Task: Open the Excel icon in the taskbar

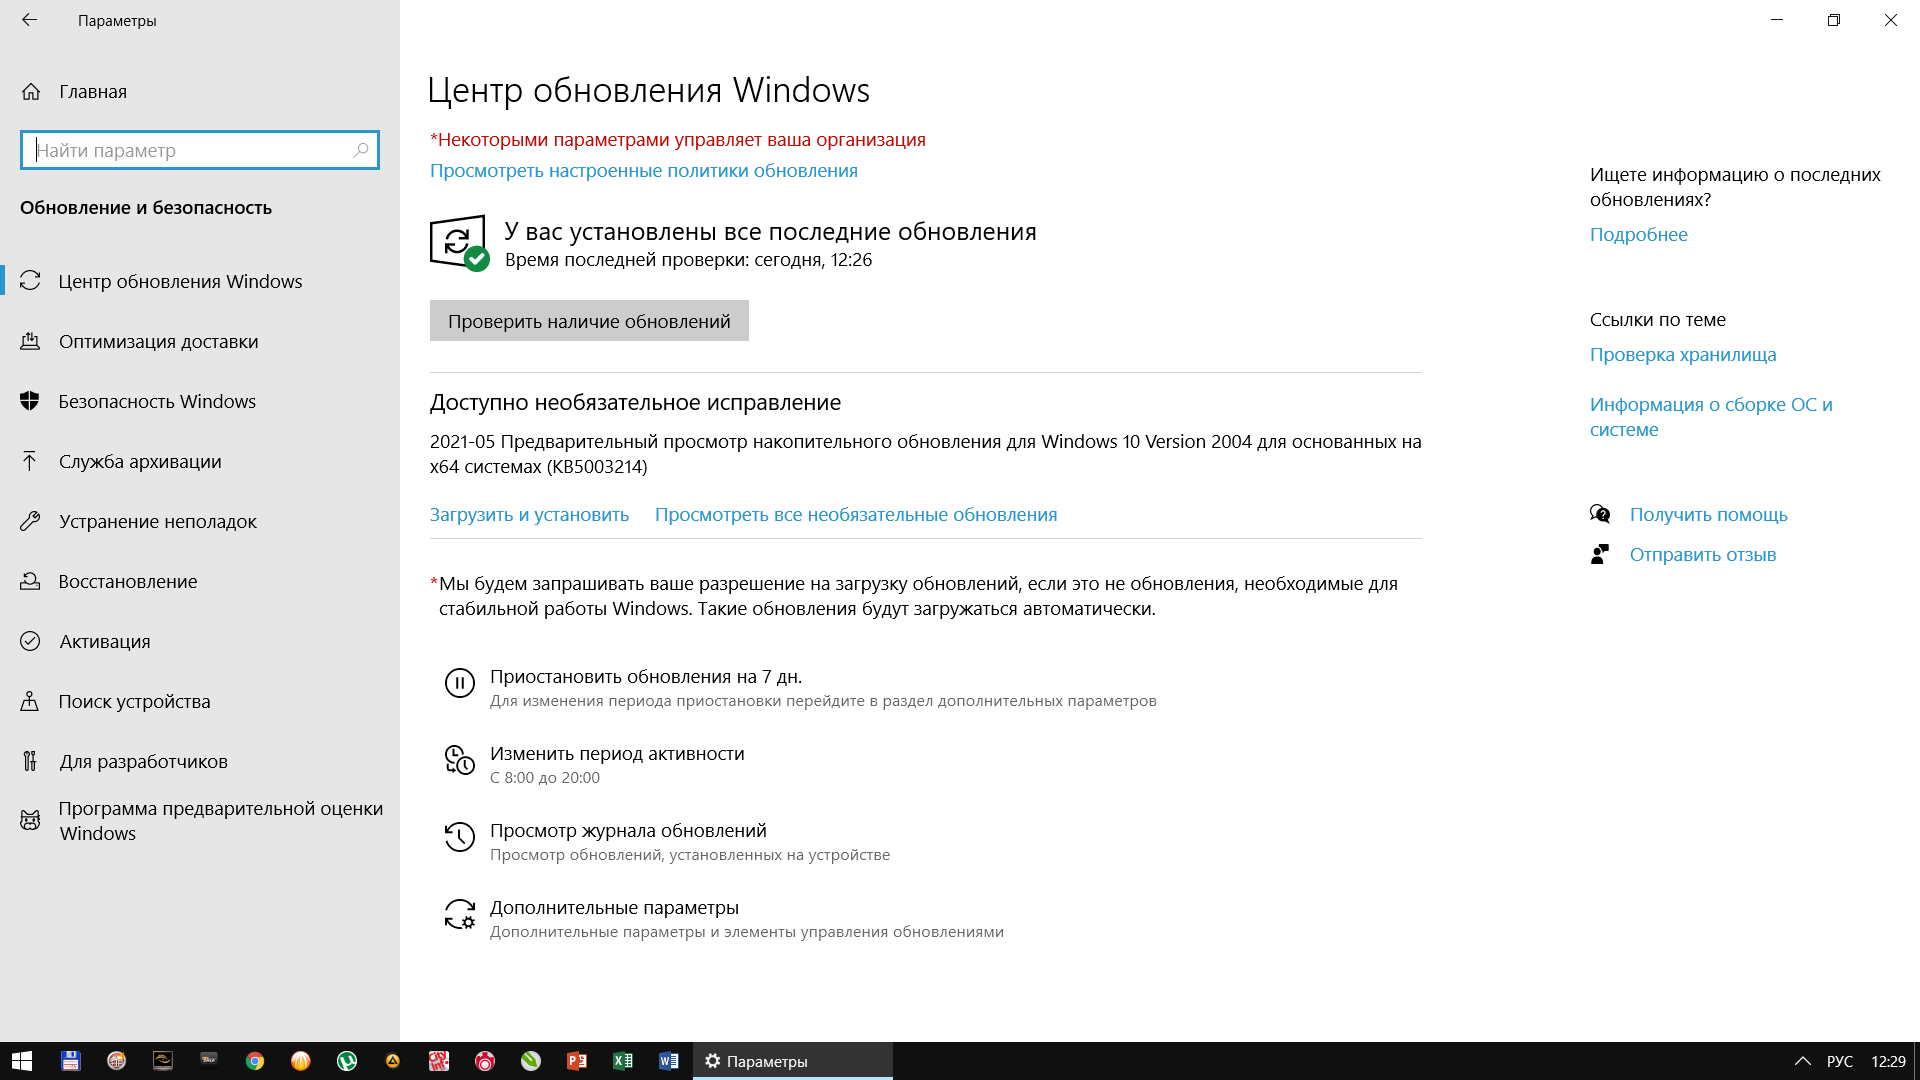Action: (623, 1061)
